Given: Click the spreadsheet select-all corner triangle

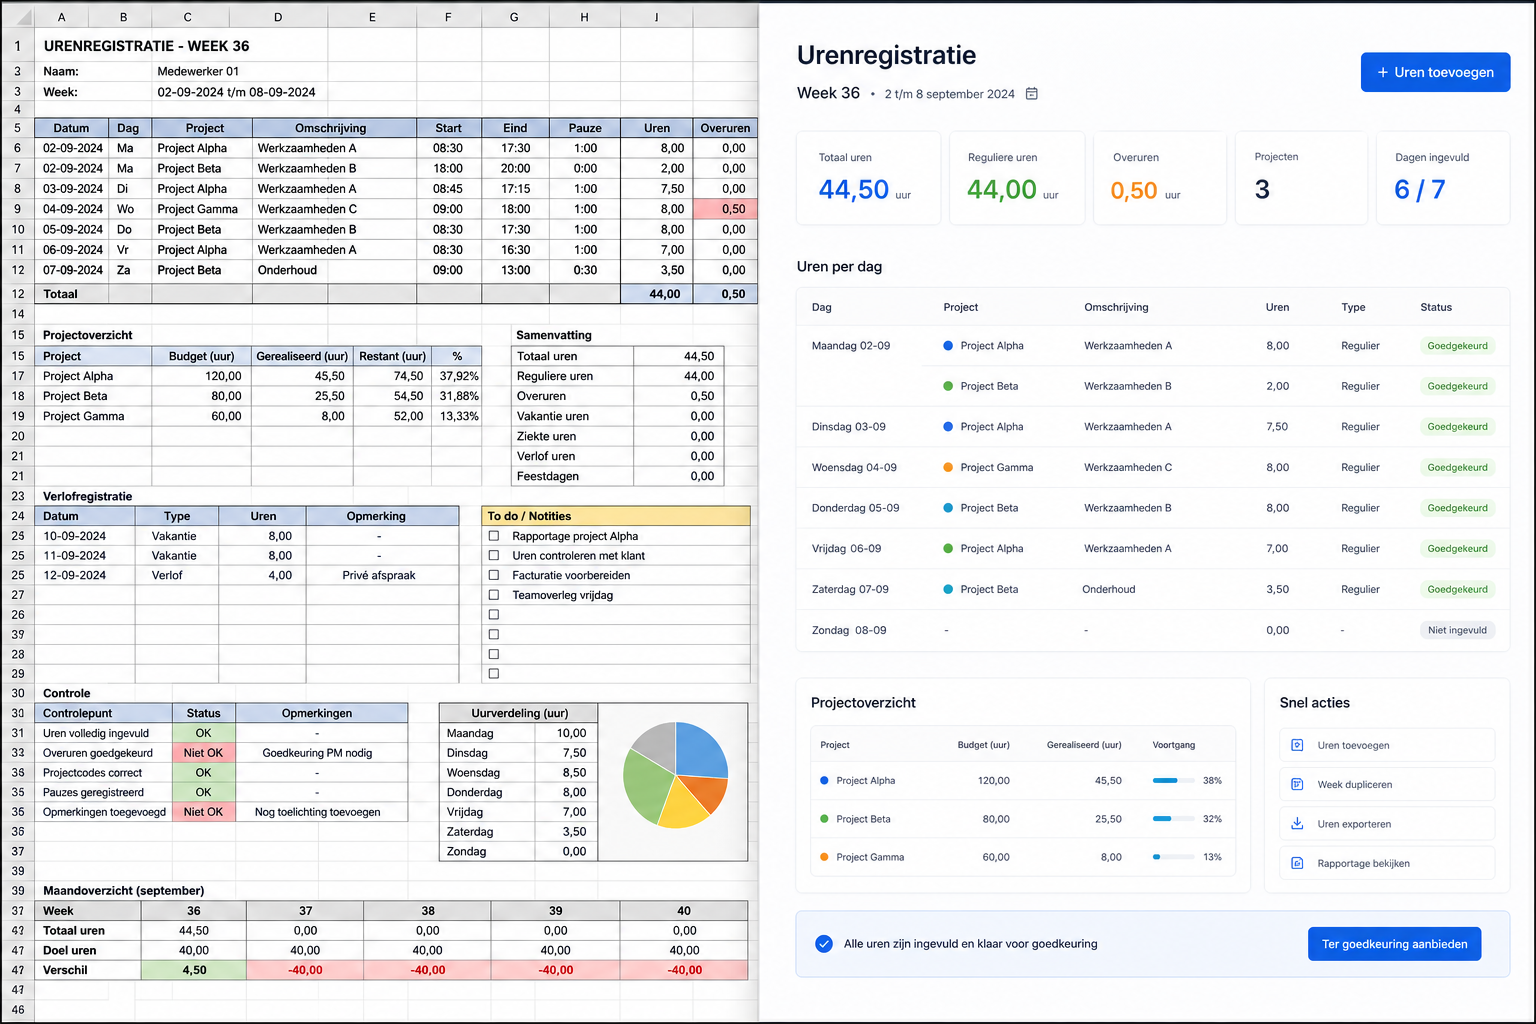Looking at the screenshot, I should pos(24,17).
